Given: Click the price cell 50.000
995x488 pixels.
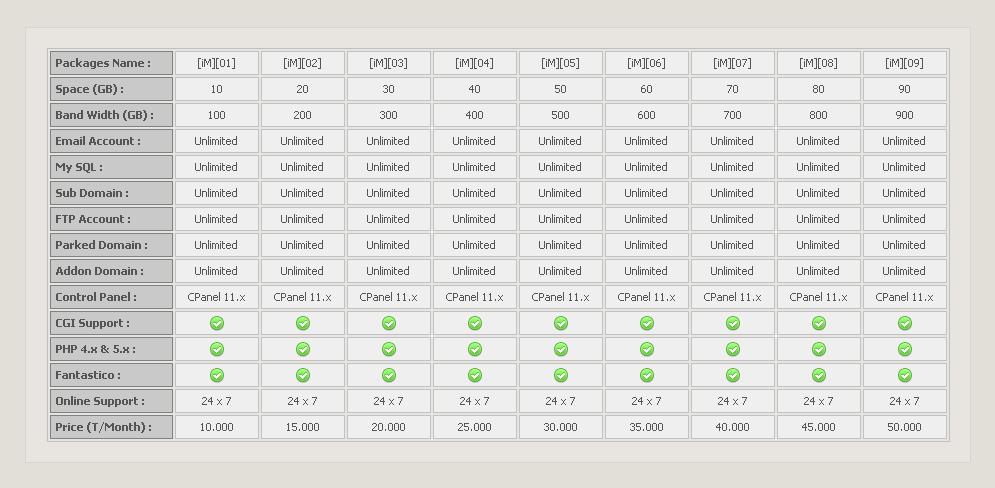Looking at the screenshot, I should tap(905, 427).
